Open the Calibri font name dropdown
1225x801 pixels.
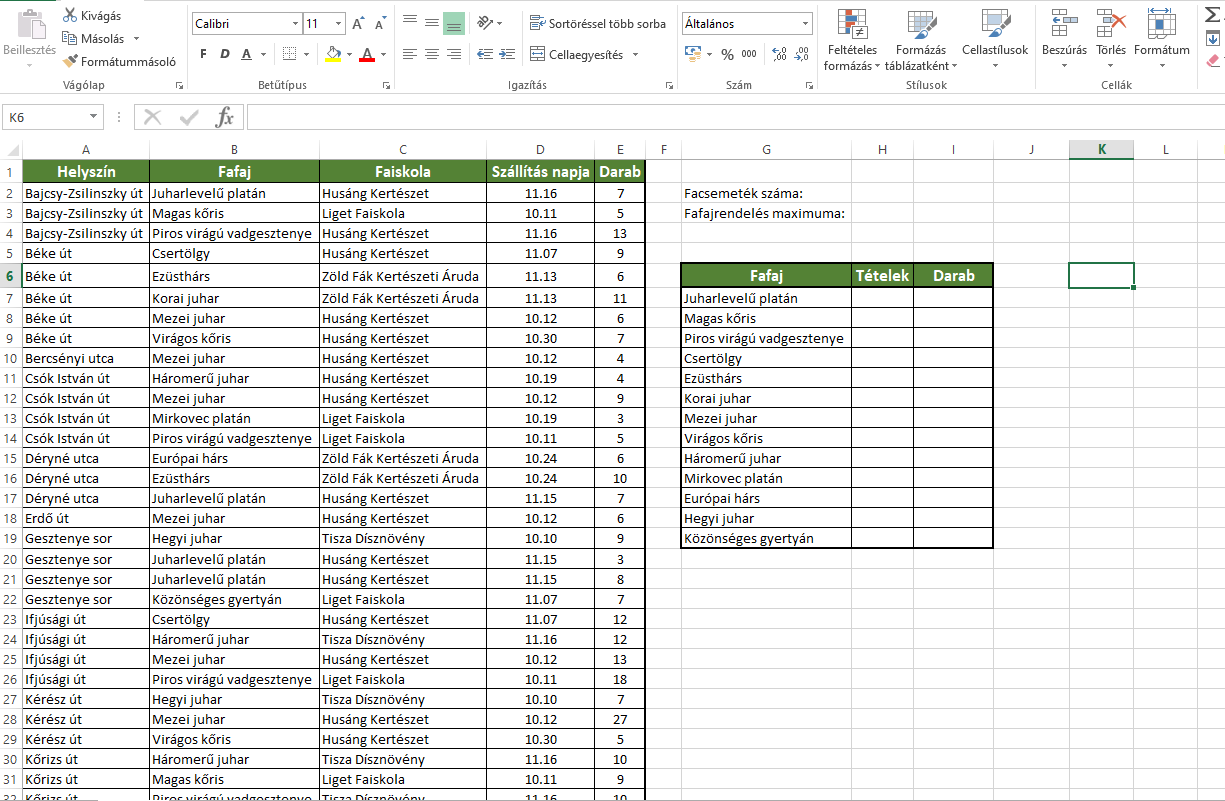[295, 23]
